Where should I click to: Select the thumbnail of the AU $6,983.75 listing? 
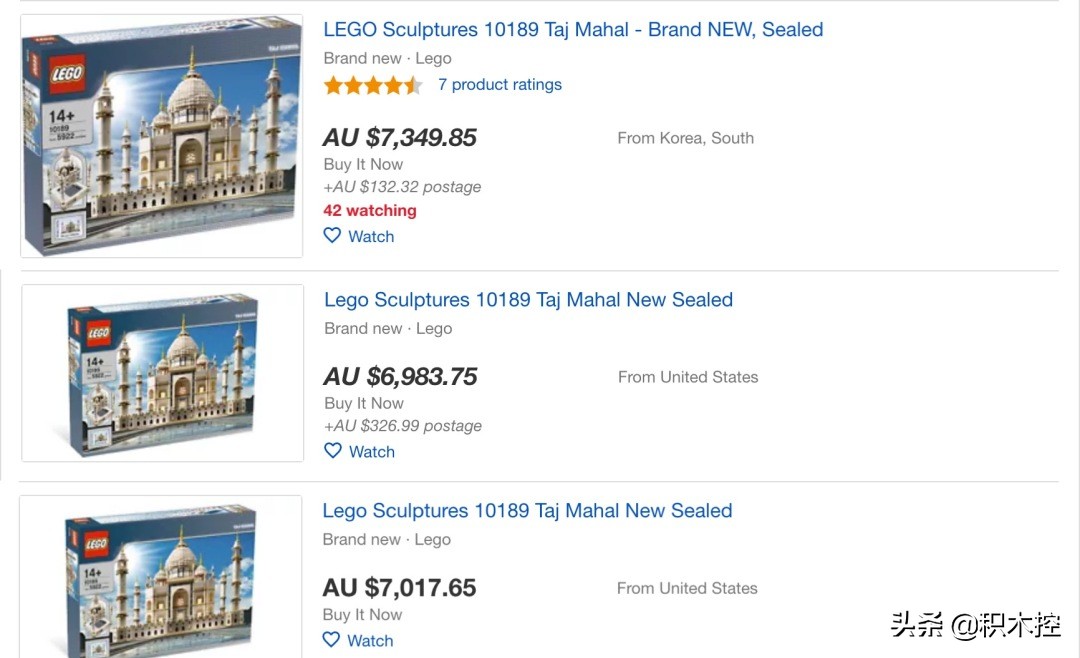(162, 373)
